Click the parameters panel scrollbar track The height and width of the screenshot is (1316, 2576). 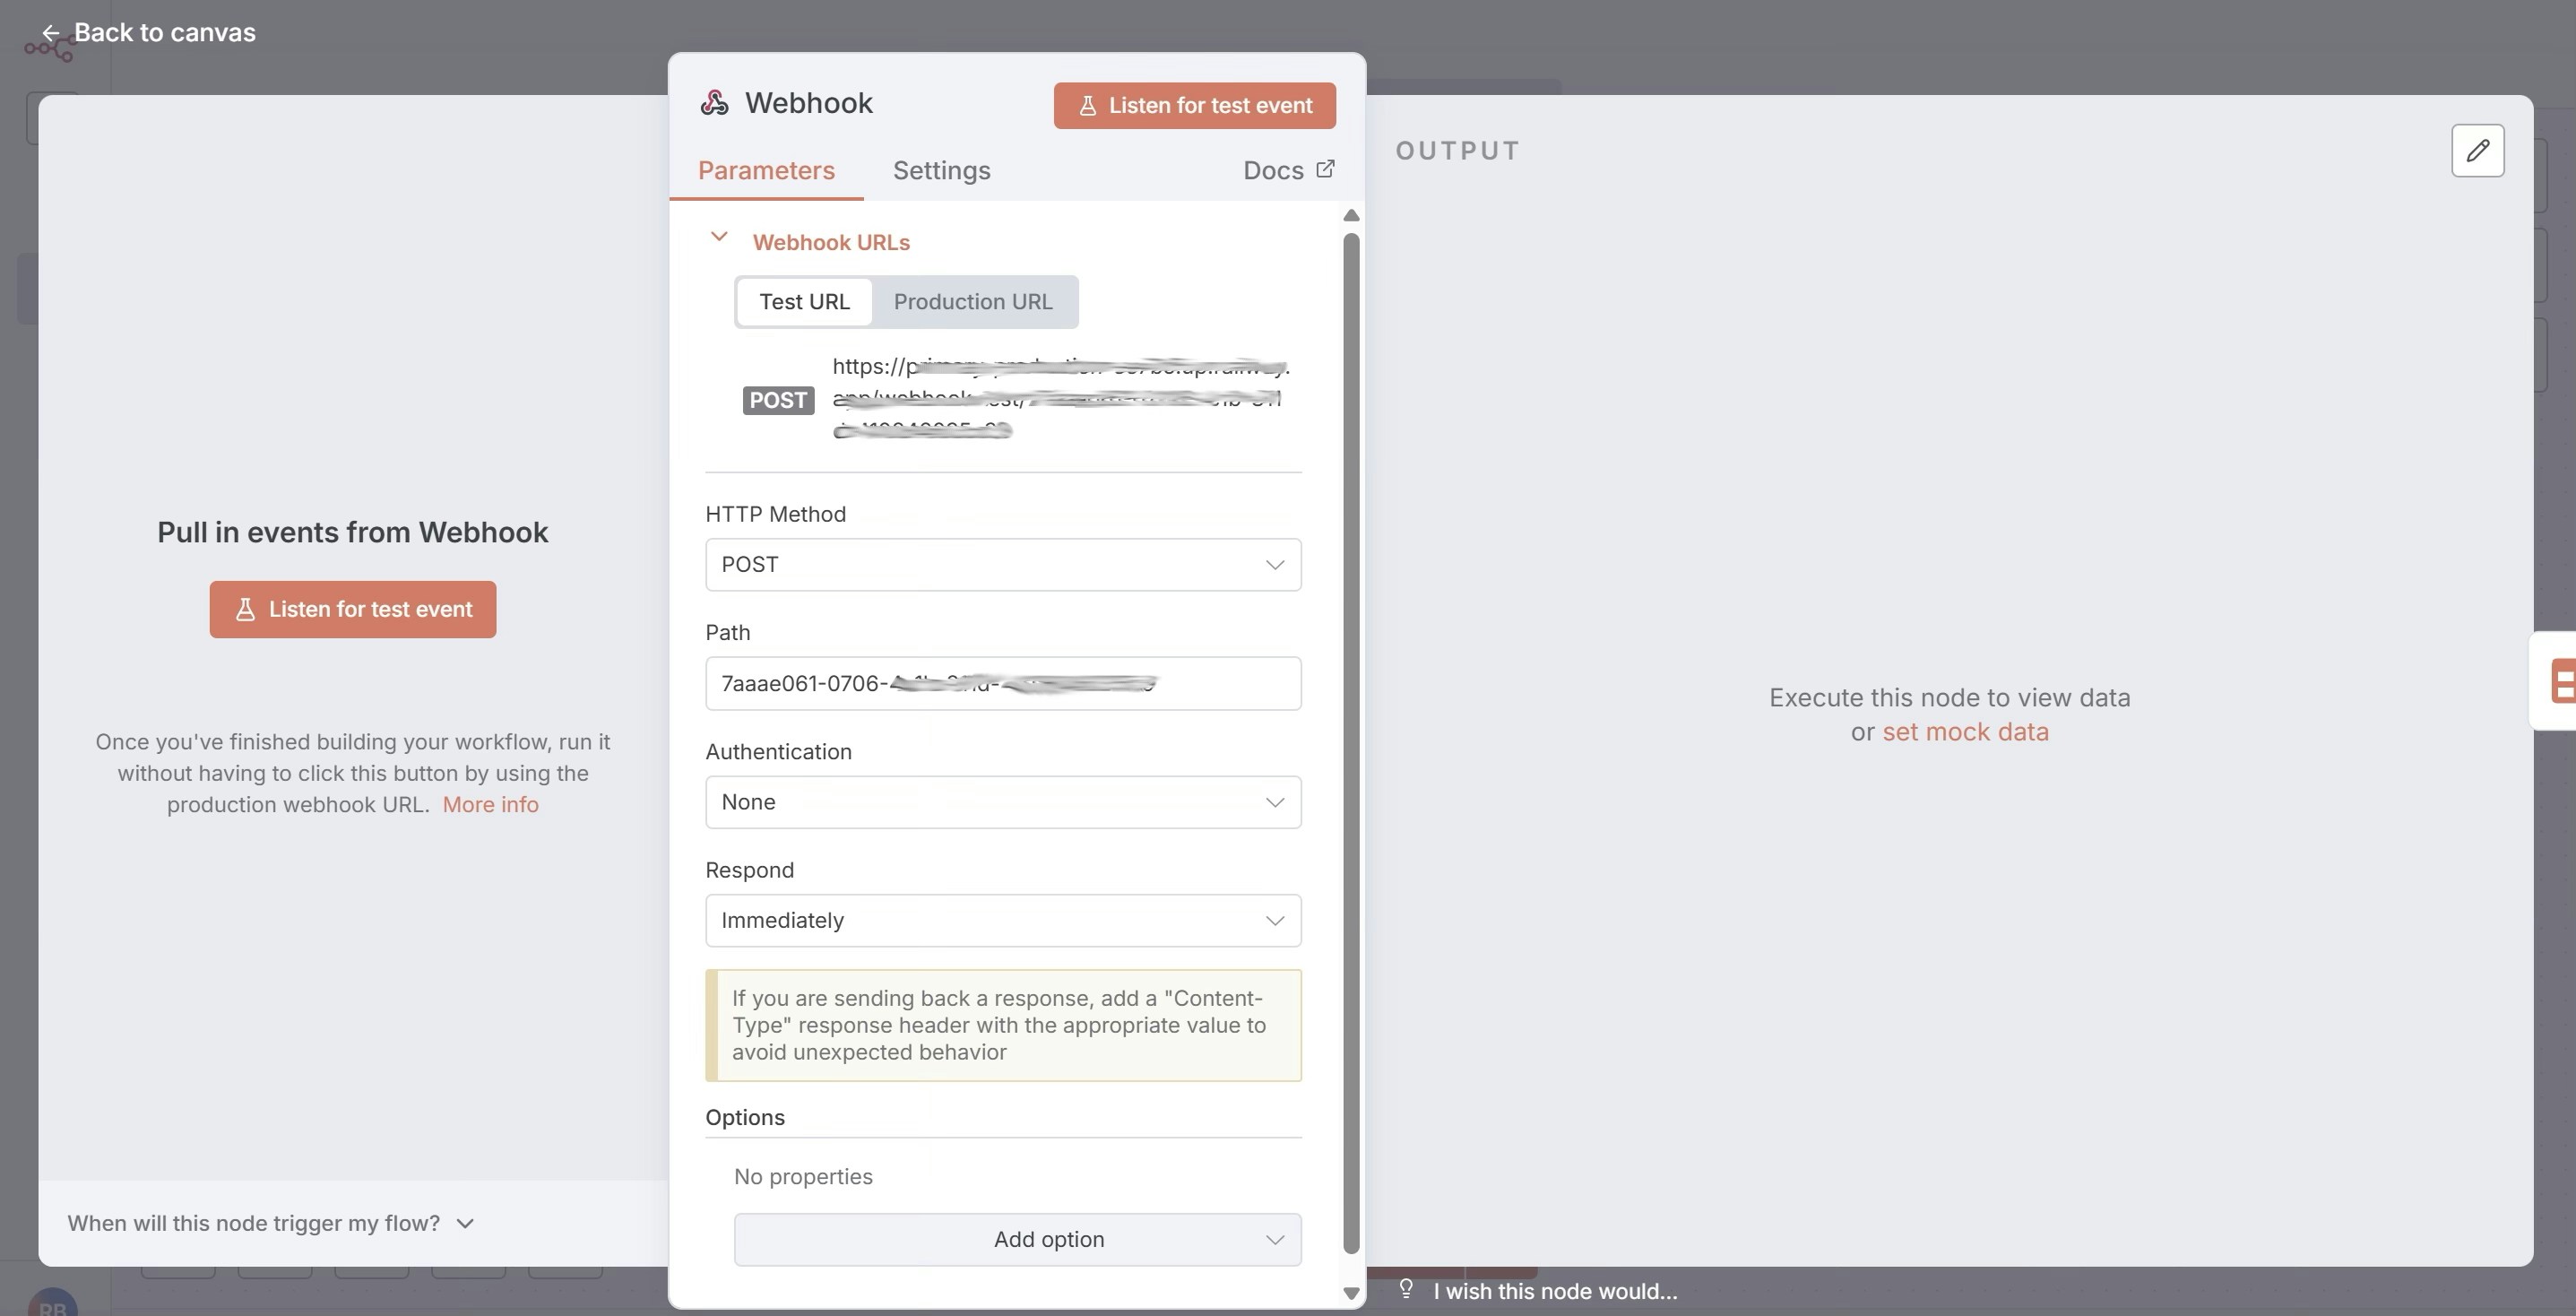1351,740
